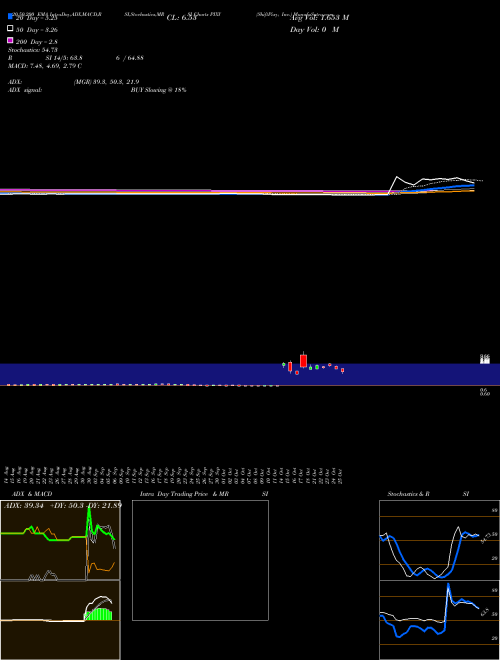
Task: Click the 'ADX & MACD' panel title
Action: (x=32, y=494)
